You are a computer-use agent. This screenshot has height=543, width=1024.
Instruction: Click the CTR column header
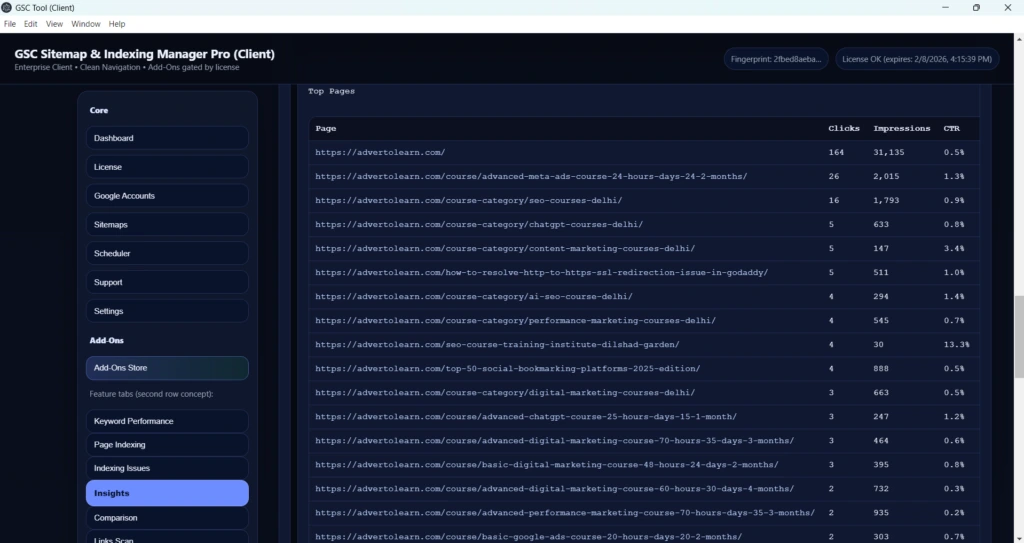point(952,128)
